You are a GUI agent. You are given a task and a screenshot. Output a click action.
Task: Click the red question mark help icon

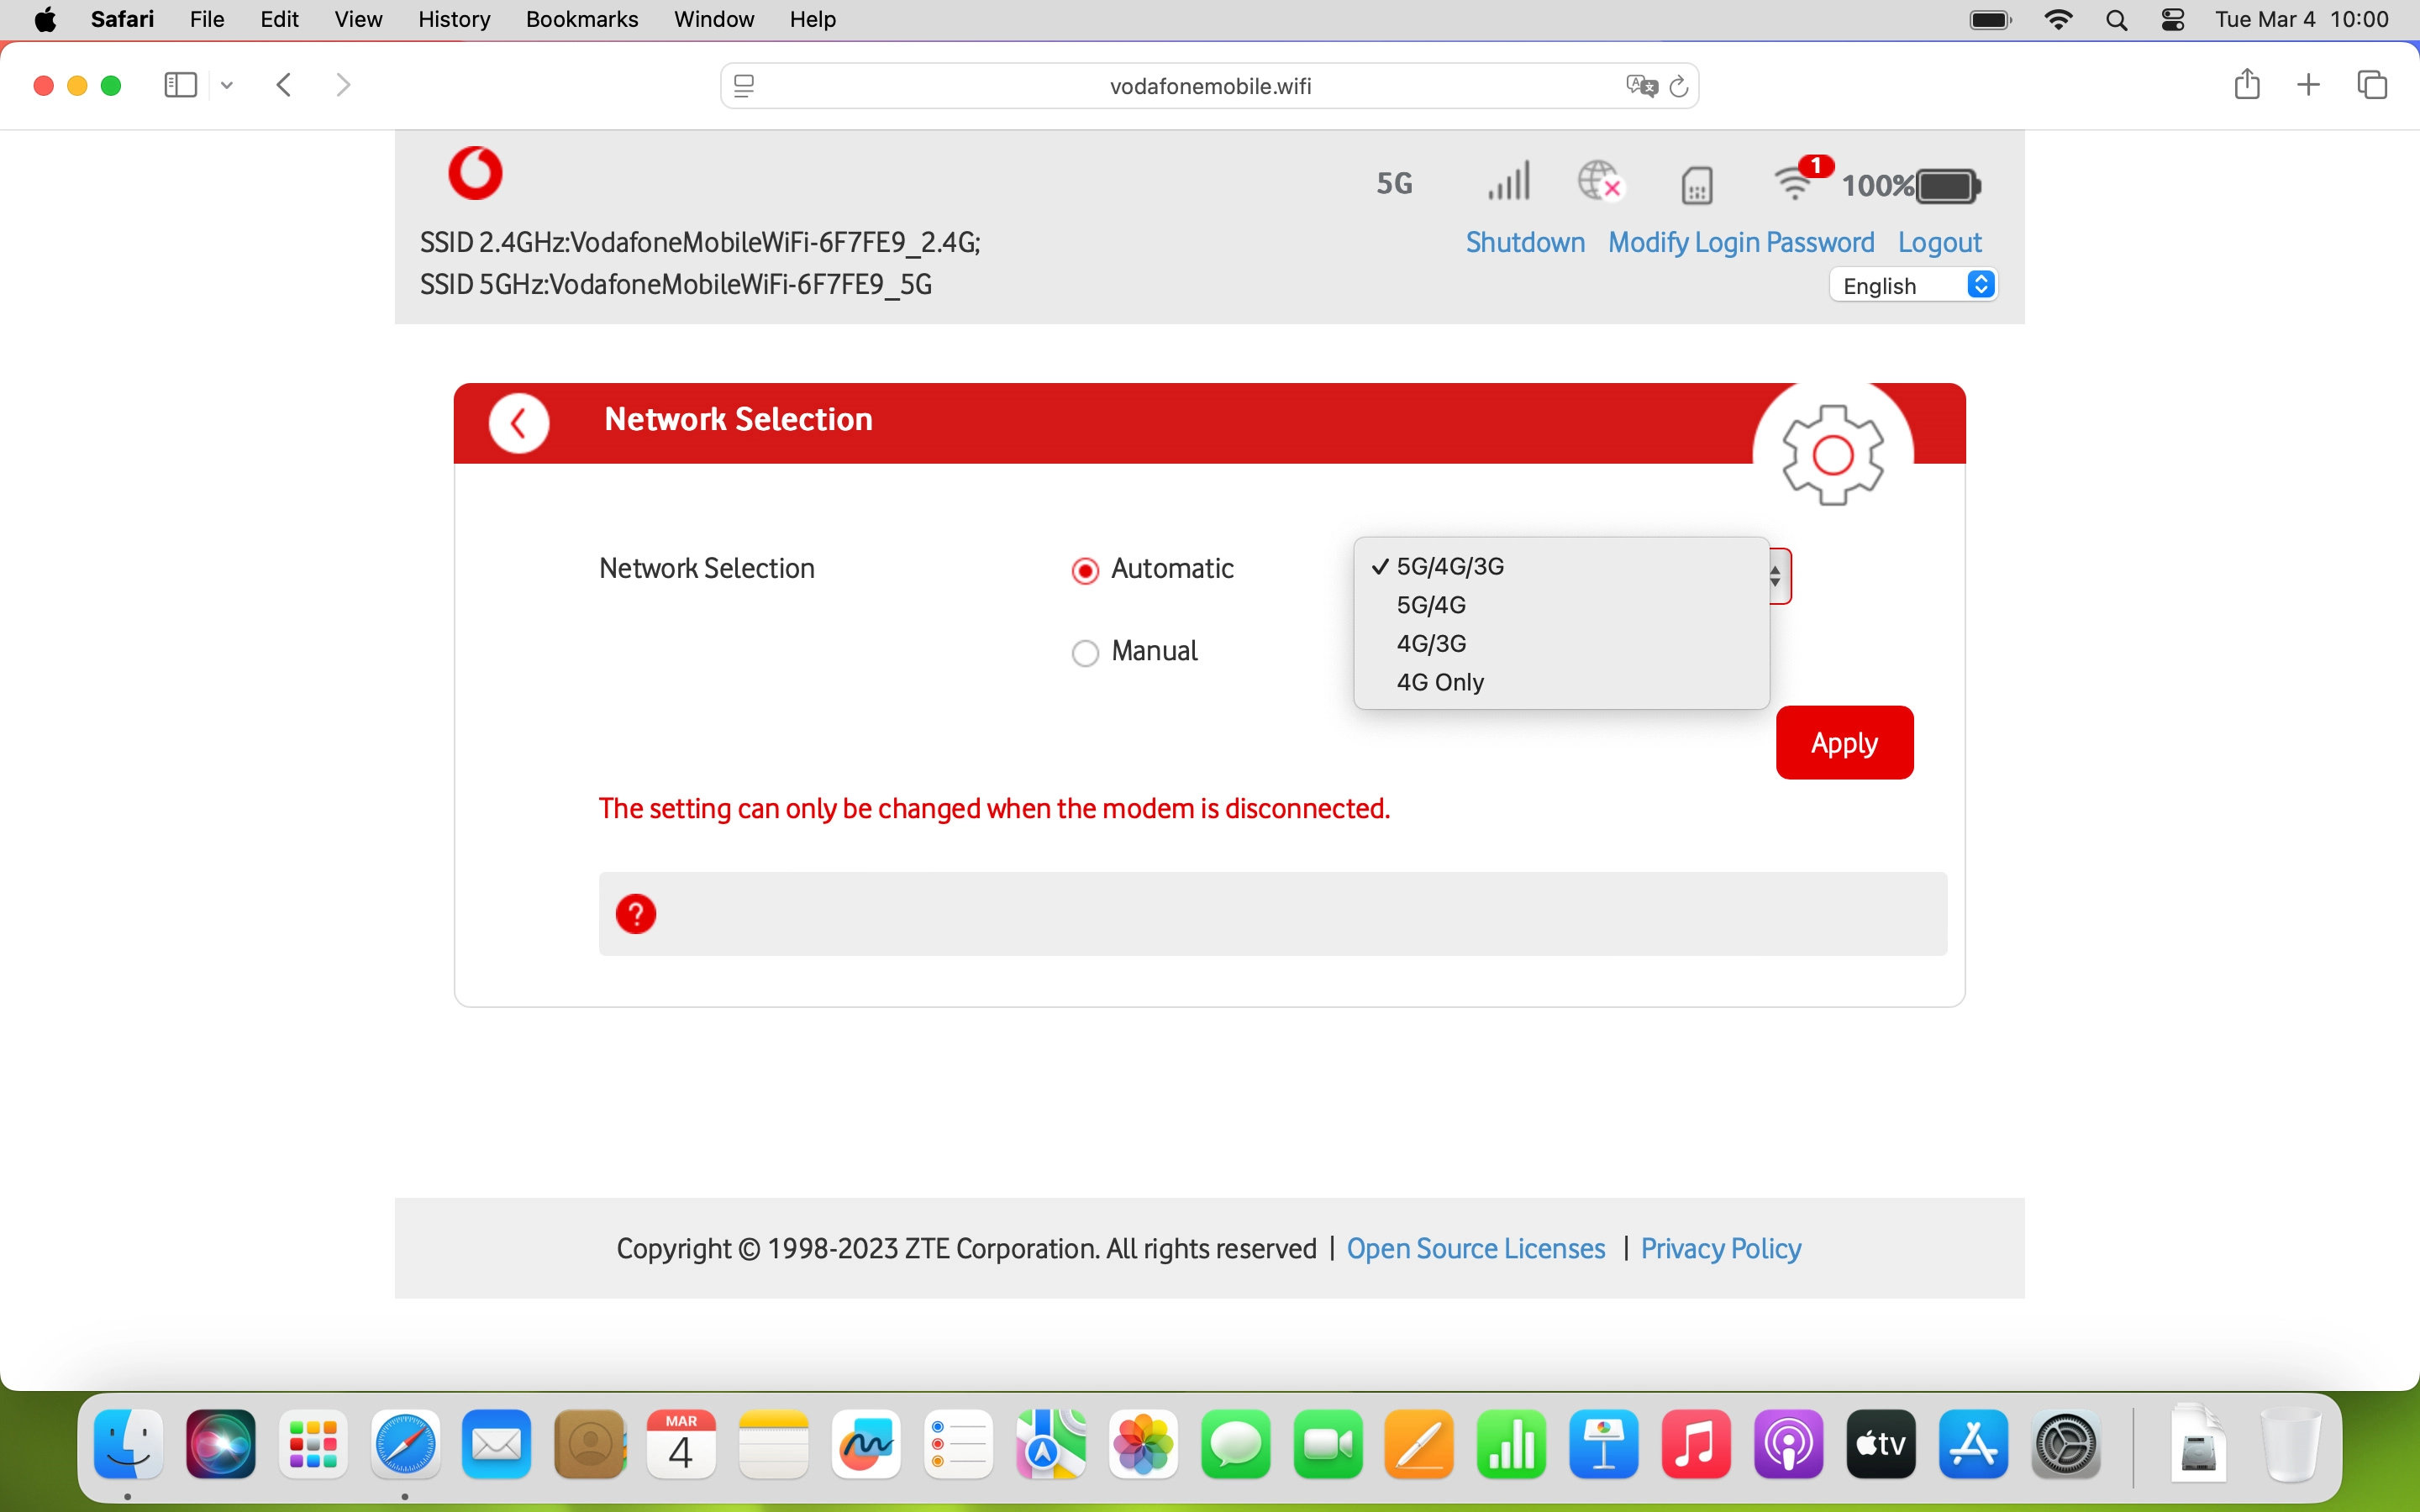click(x=637, y=913)
